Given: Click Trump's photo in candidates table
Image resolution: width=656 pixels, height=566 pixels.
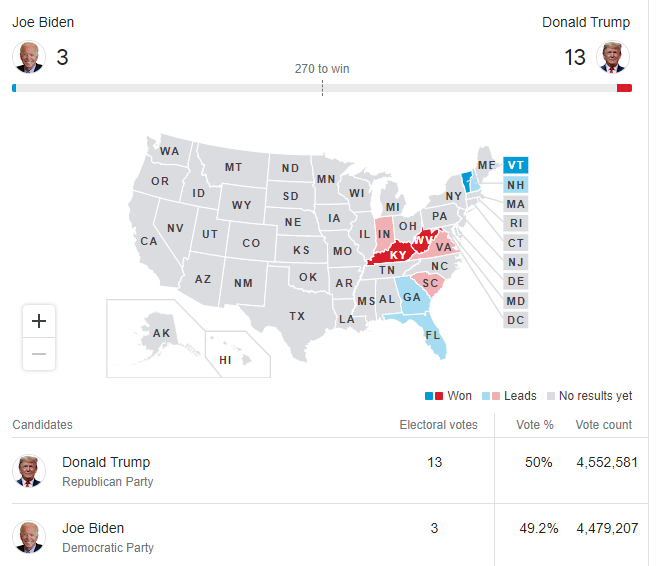Looking at the screenshot, I should (29, 470).
